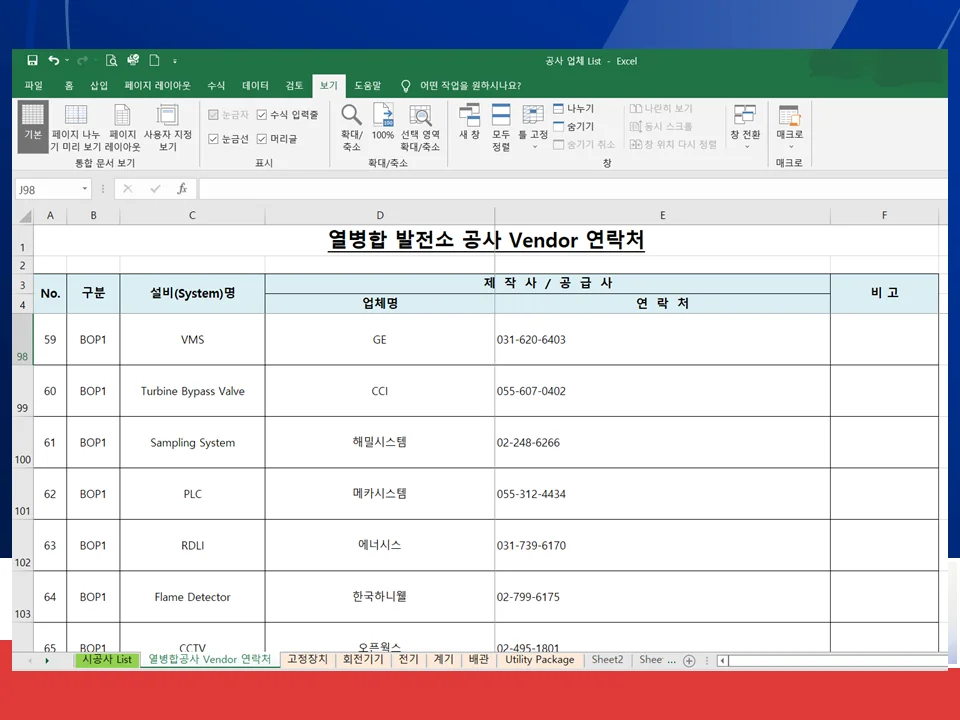Open the File (파일) tab
Viewport: 960px width, 720px height.
coord(34,86)
